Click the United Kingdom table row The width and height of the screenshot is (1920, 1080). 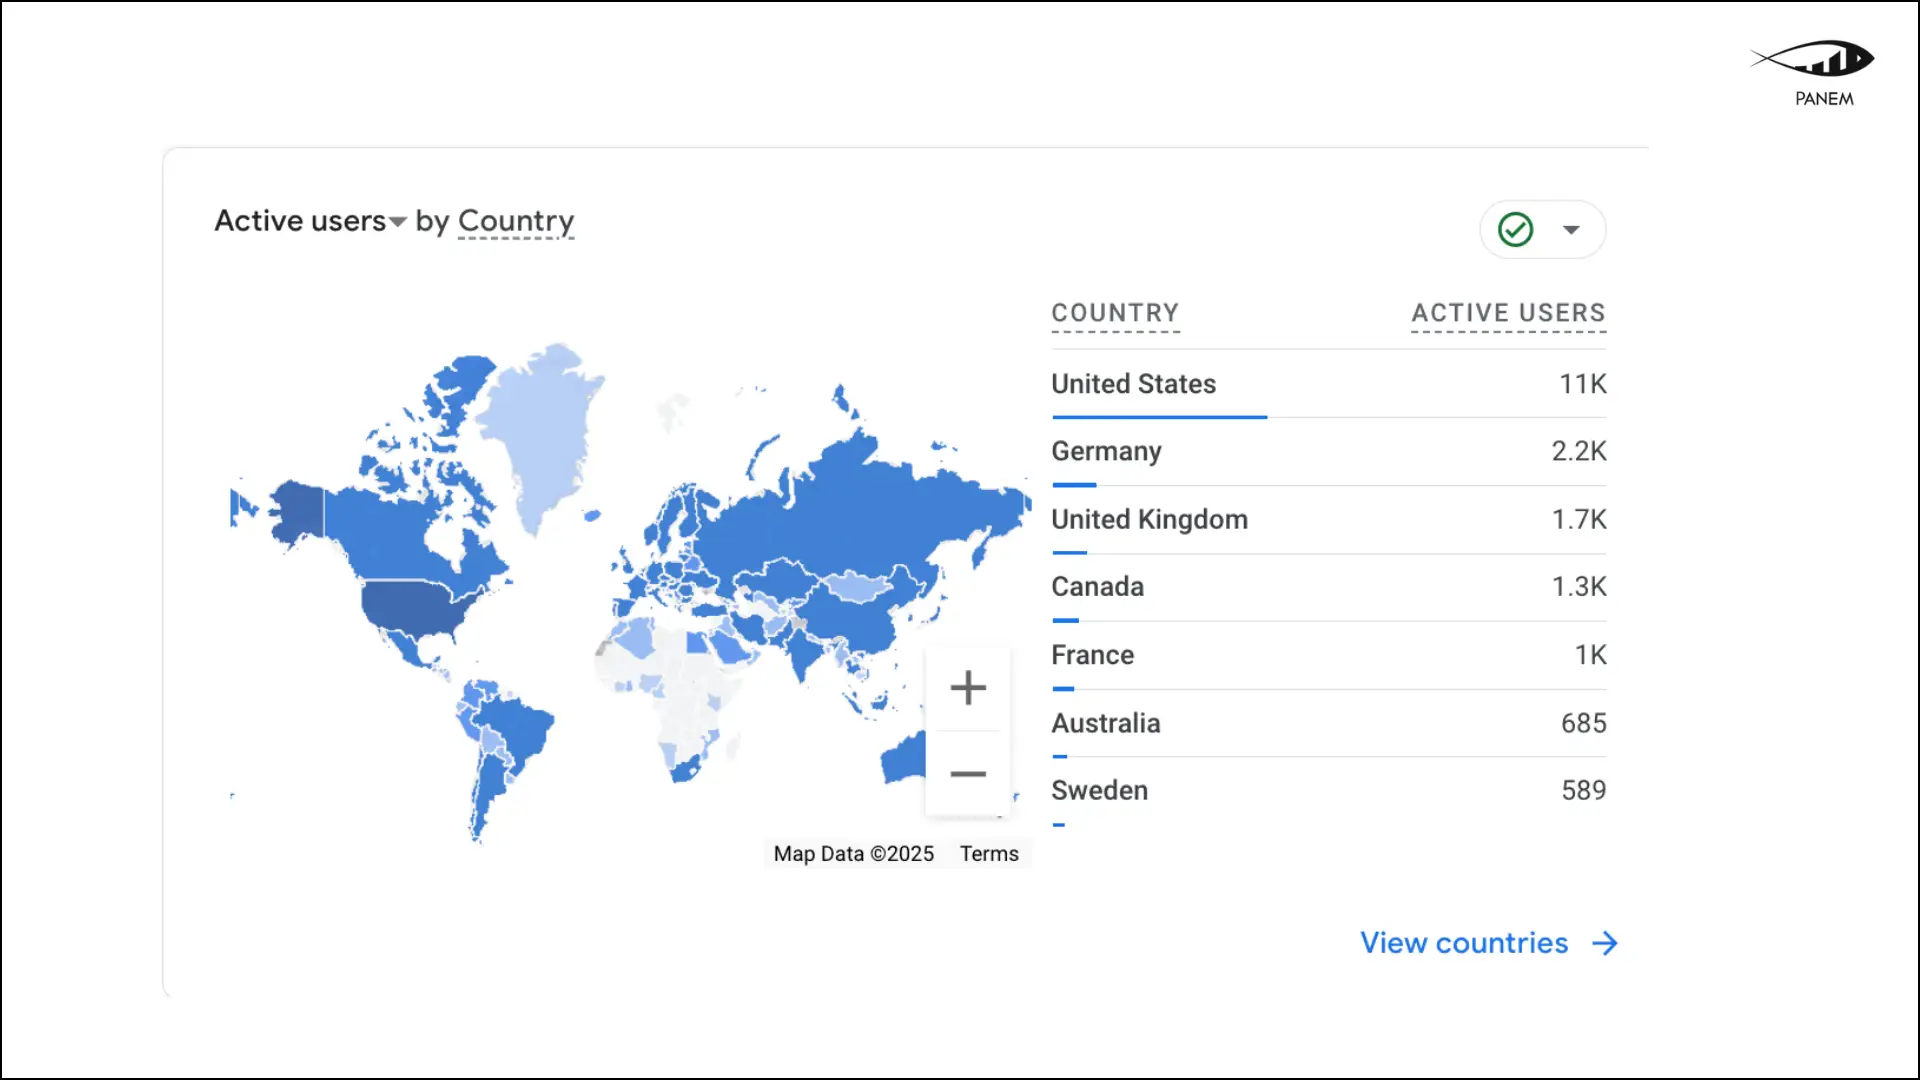1149,519
